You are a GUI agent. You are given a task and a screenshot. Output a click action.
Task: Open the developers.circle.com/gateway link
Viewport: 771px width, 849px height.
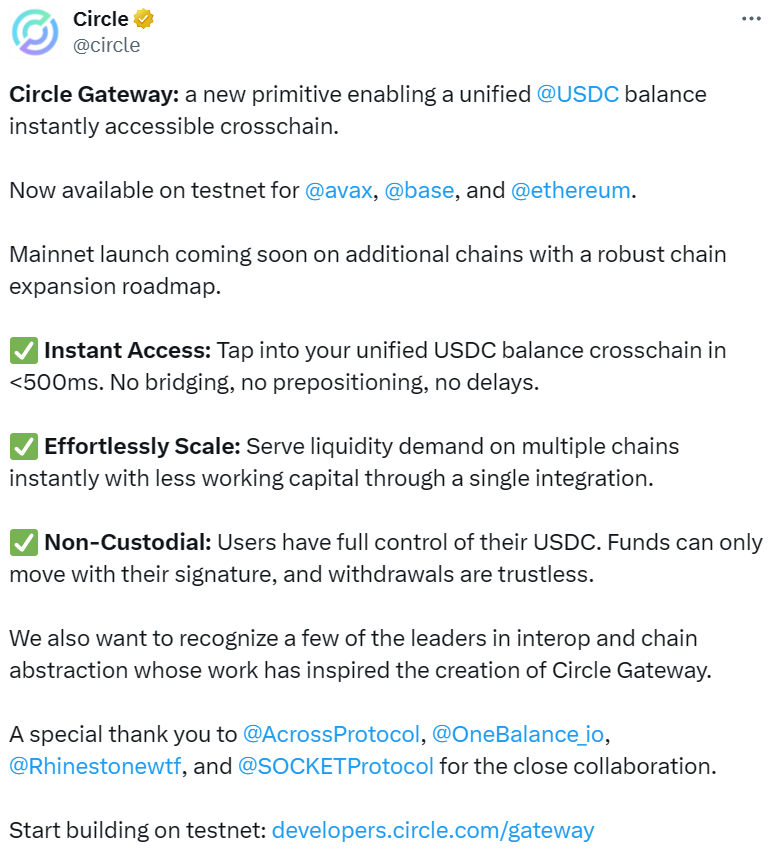pyautogui.click(x=433, y=830)
